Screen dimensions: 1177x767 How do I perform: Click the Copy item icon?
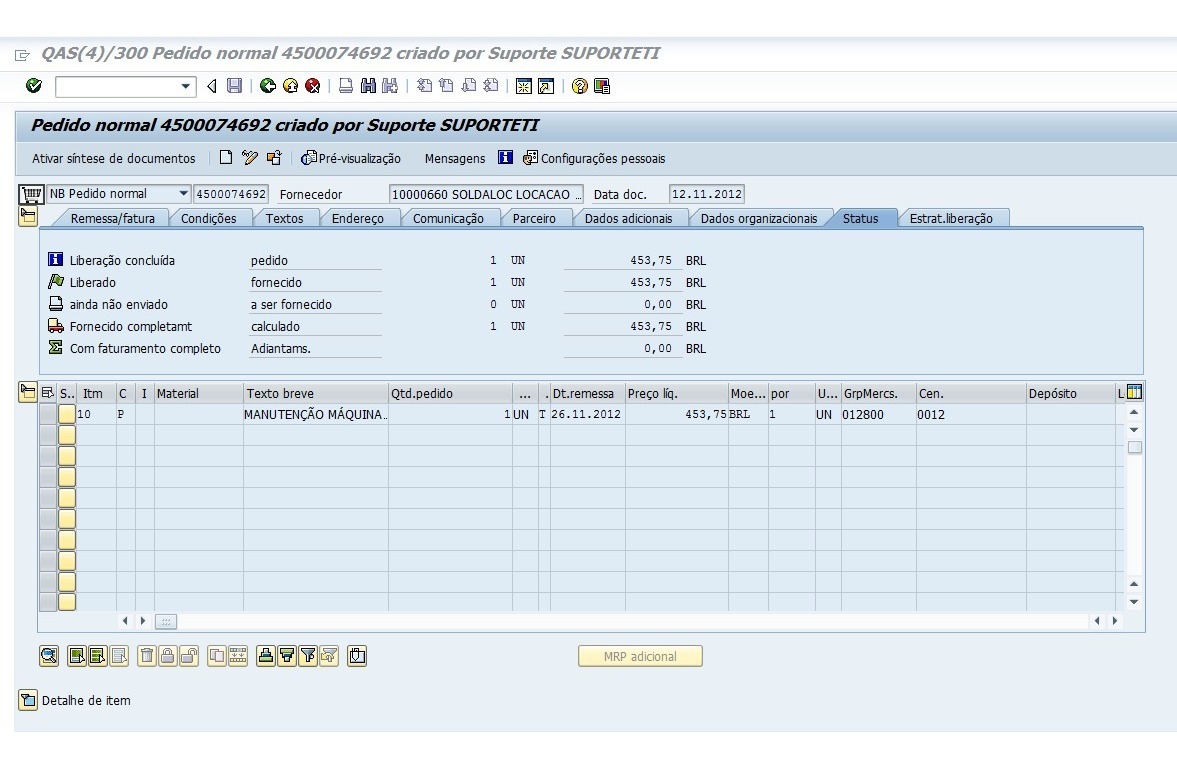(x=217, y=656)
